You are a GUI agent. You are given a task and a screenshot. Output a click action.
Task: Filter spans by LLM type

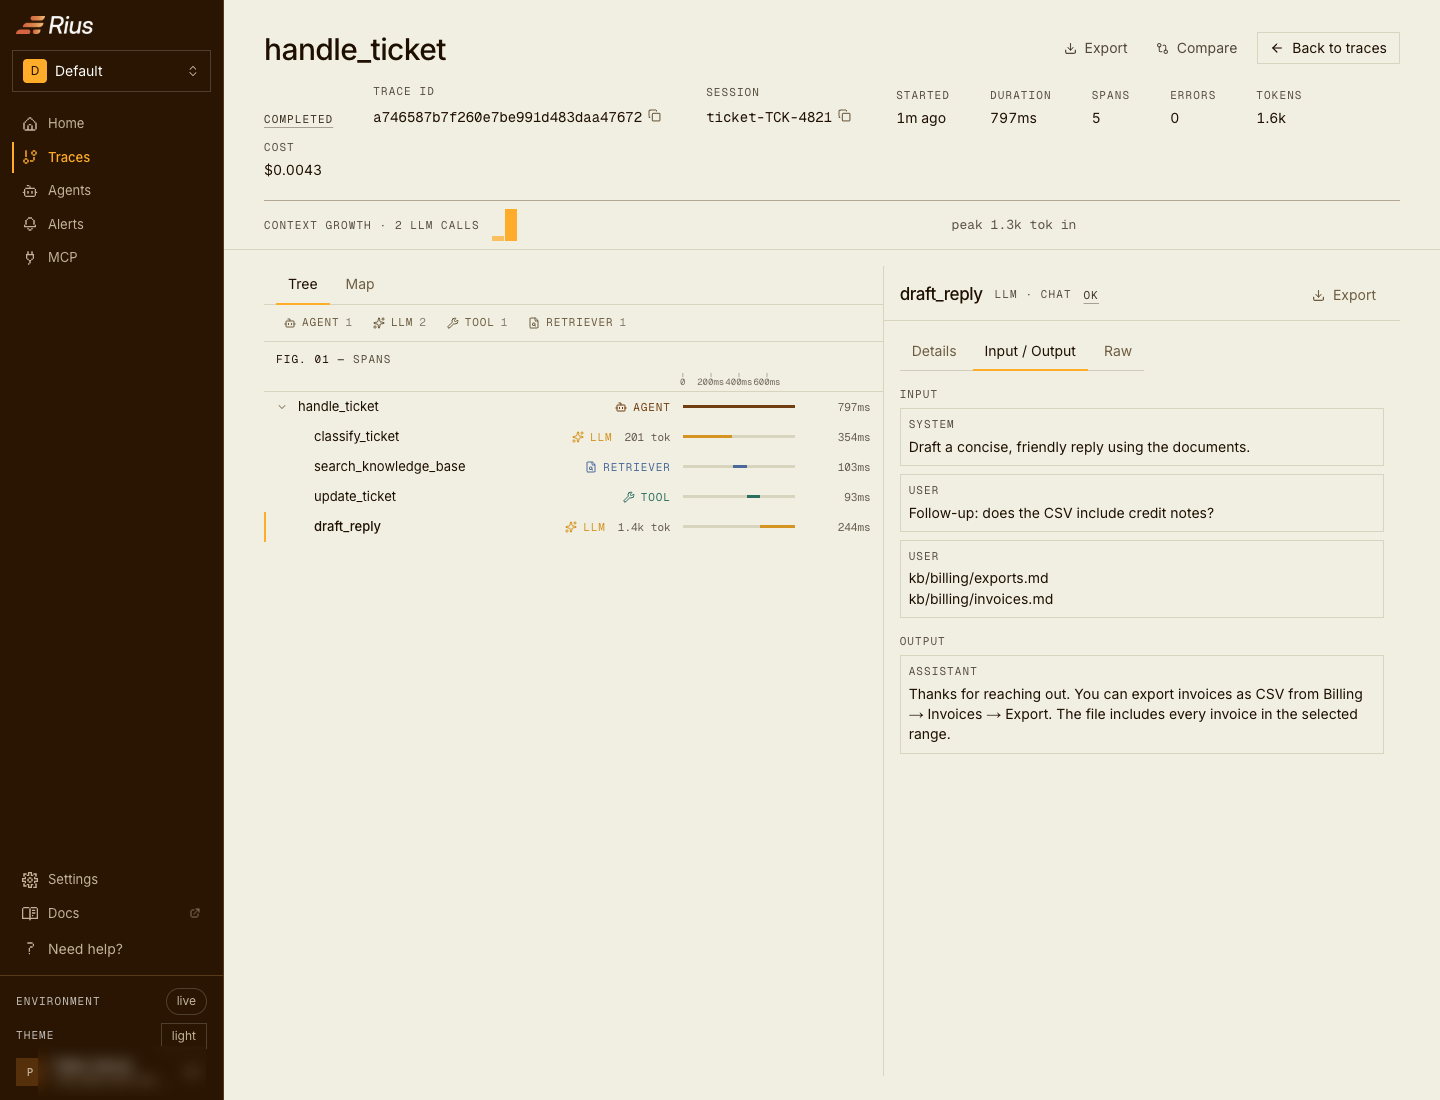tap(400, 323)
